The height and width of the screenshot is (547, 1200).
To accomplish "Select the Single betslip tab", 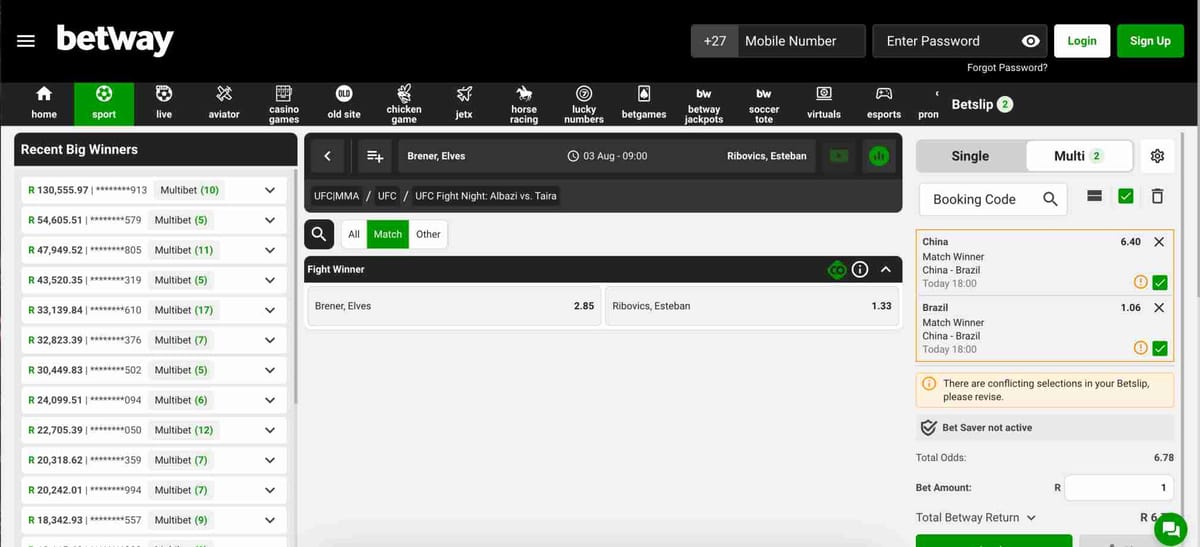I will pos(970,156).
